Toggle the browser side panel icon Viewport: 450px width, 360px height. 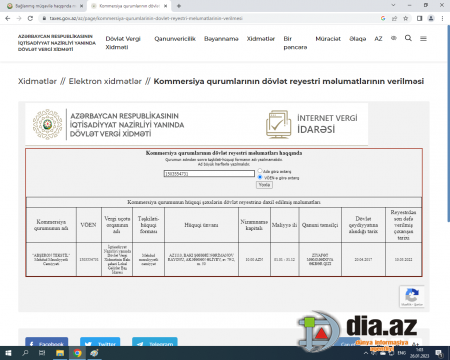tap(420, 18)
